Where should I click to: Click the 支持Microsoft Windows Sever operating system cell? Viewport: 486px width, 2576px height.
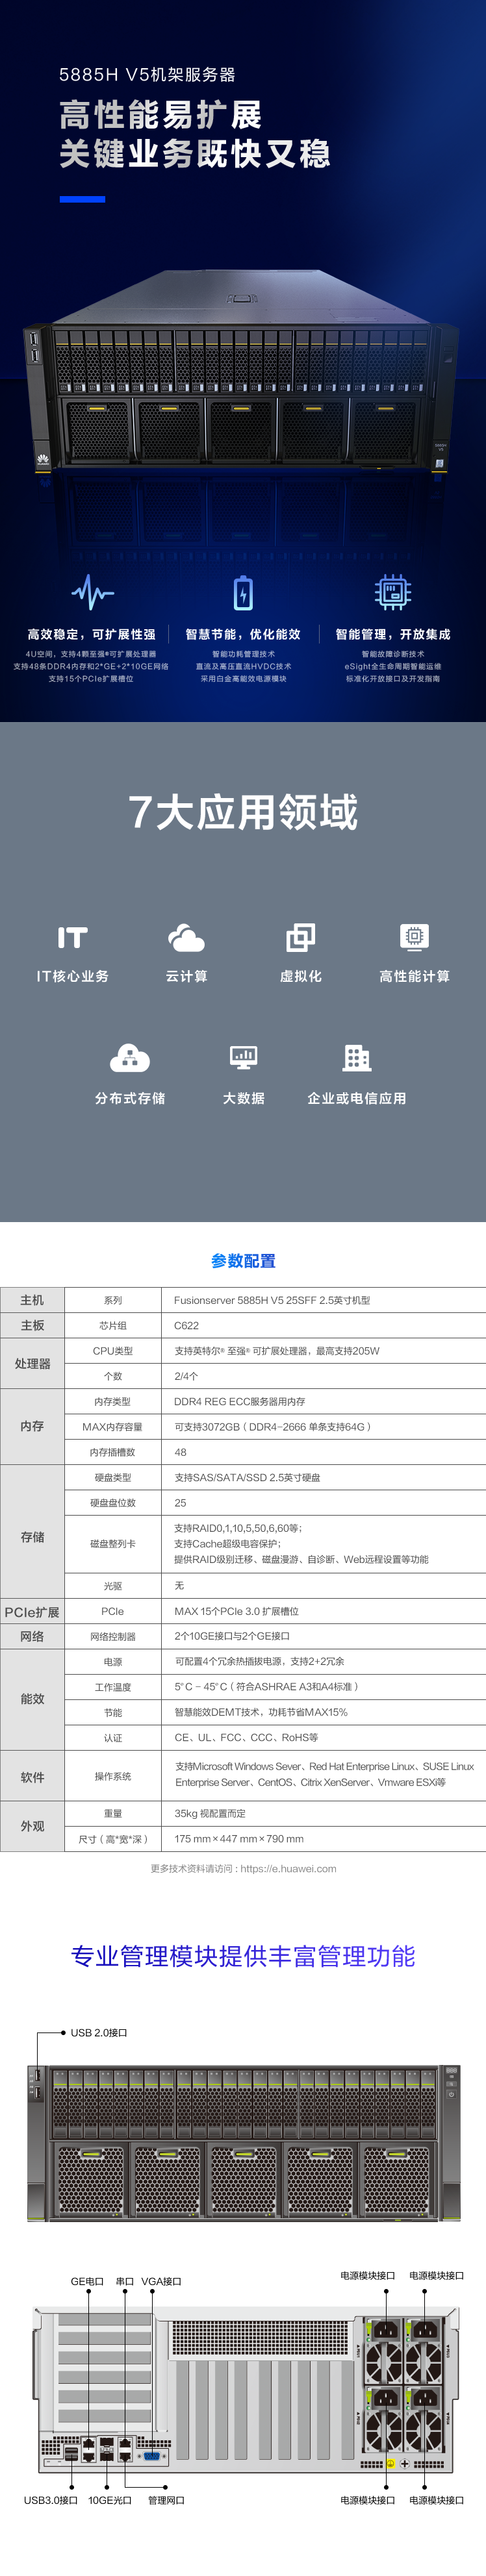(323, 1775)
